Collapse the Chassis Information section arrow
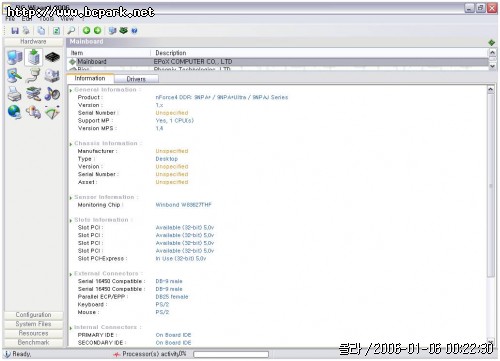 (x=71, y=144)
